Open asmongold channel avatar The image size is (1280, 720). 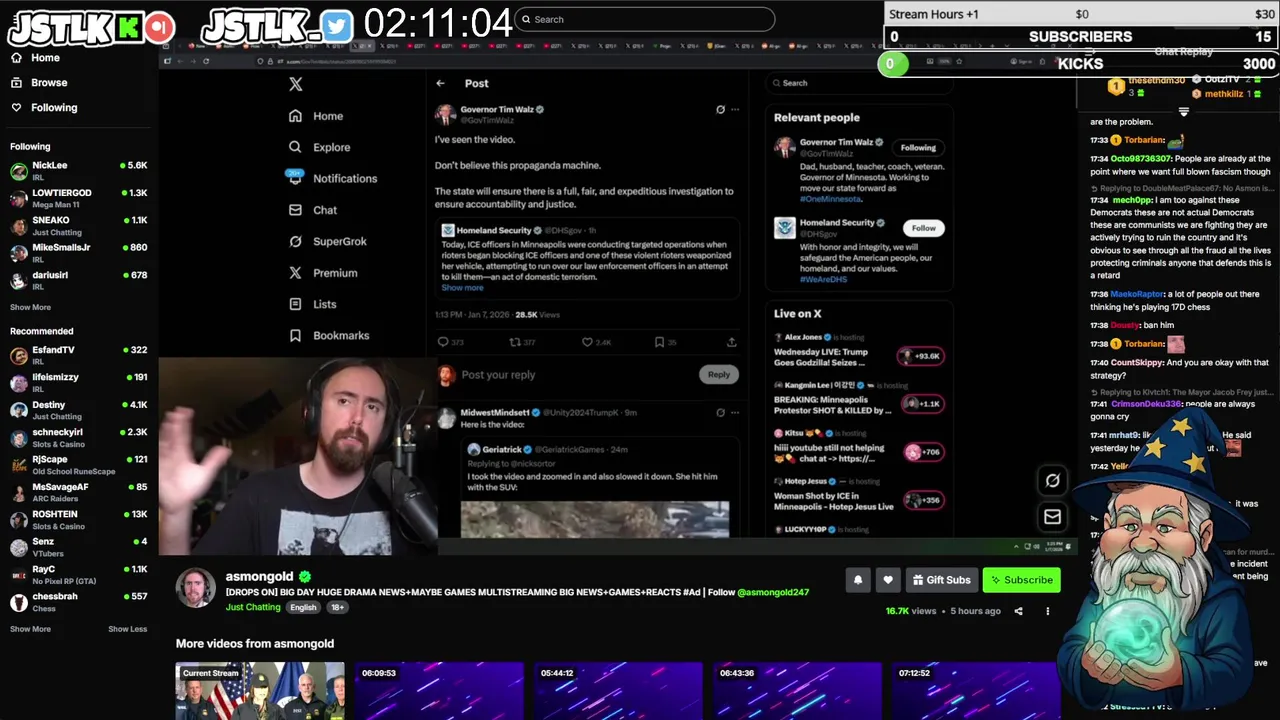196,588
